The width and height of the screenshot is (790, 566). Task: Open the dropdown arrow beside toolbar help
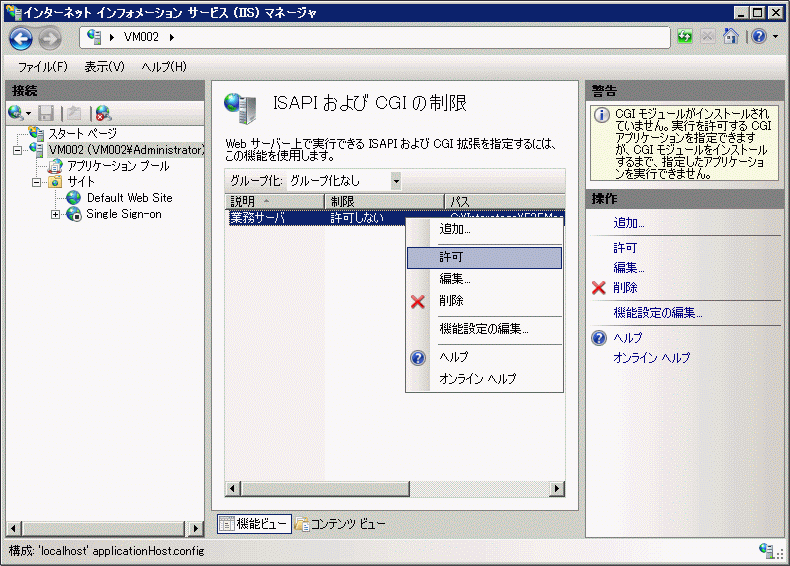tap(775, 36)
